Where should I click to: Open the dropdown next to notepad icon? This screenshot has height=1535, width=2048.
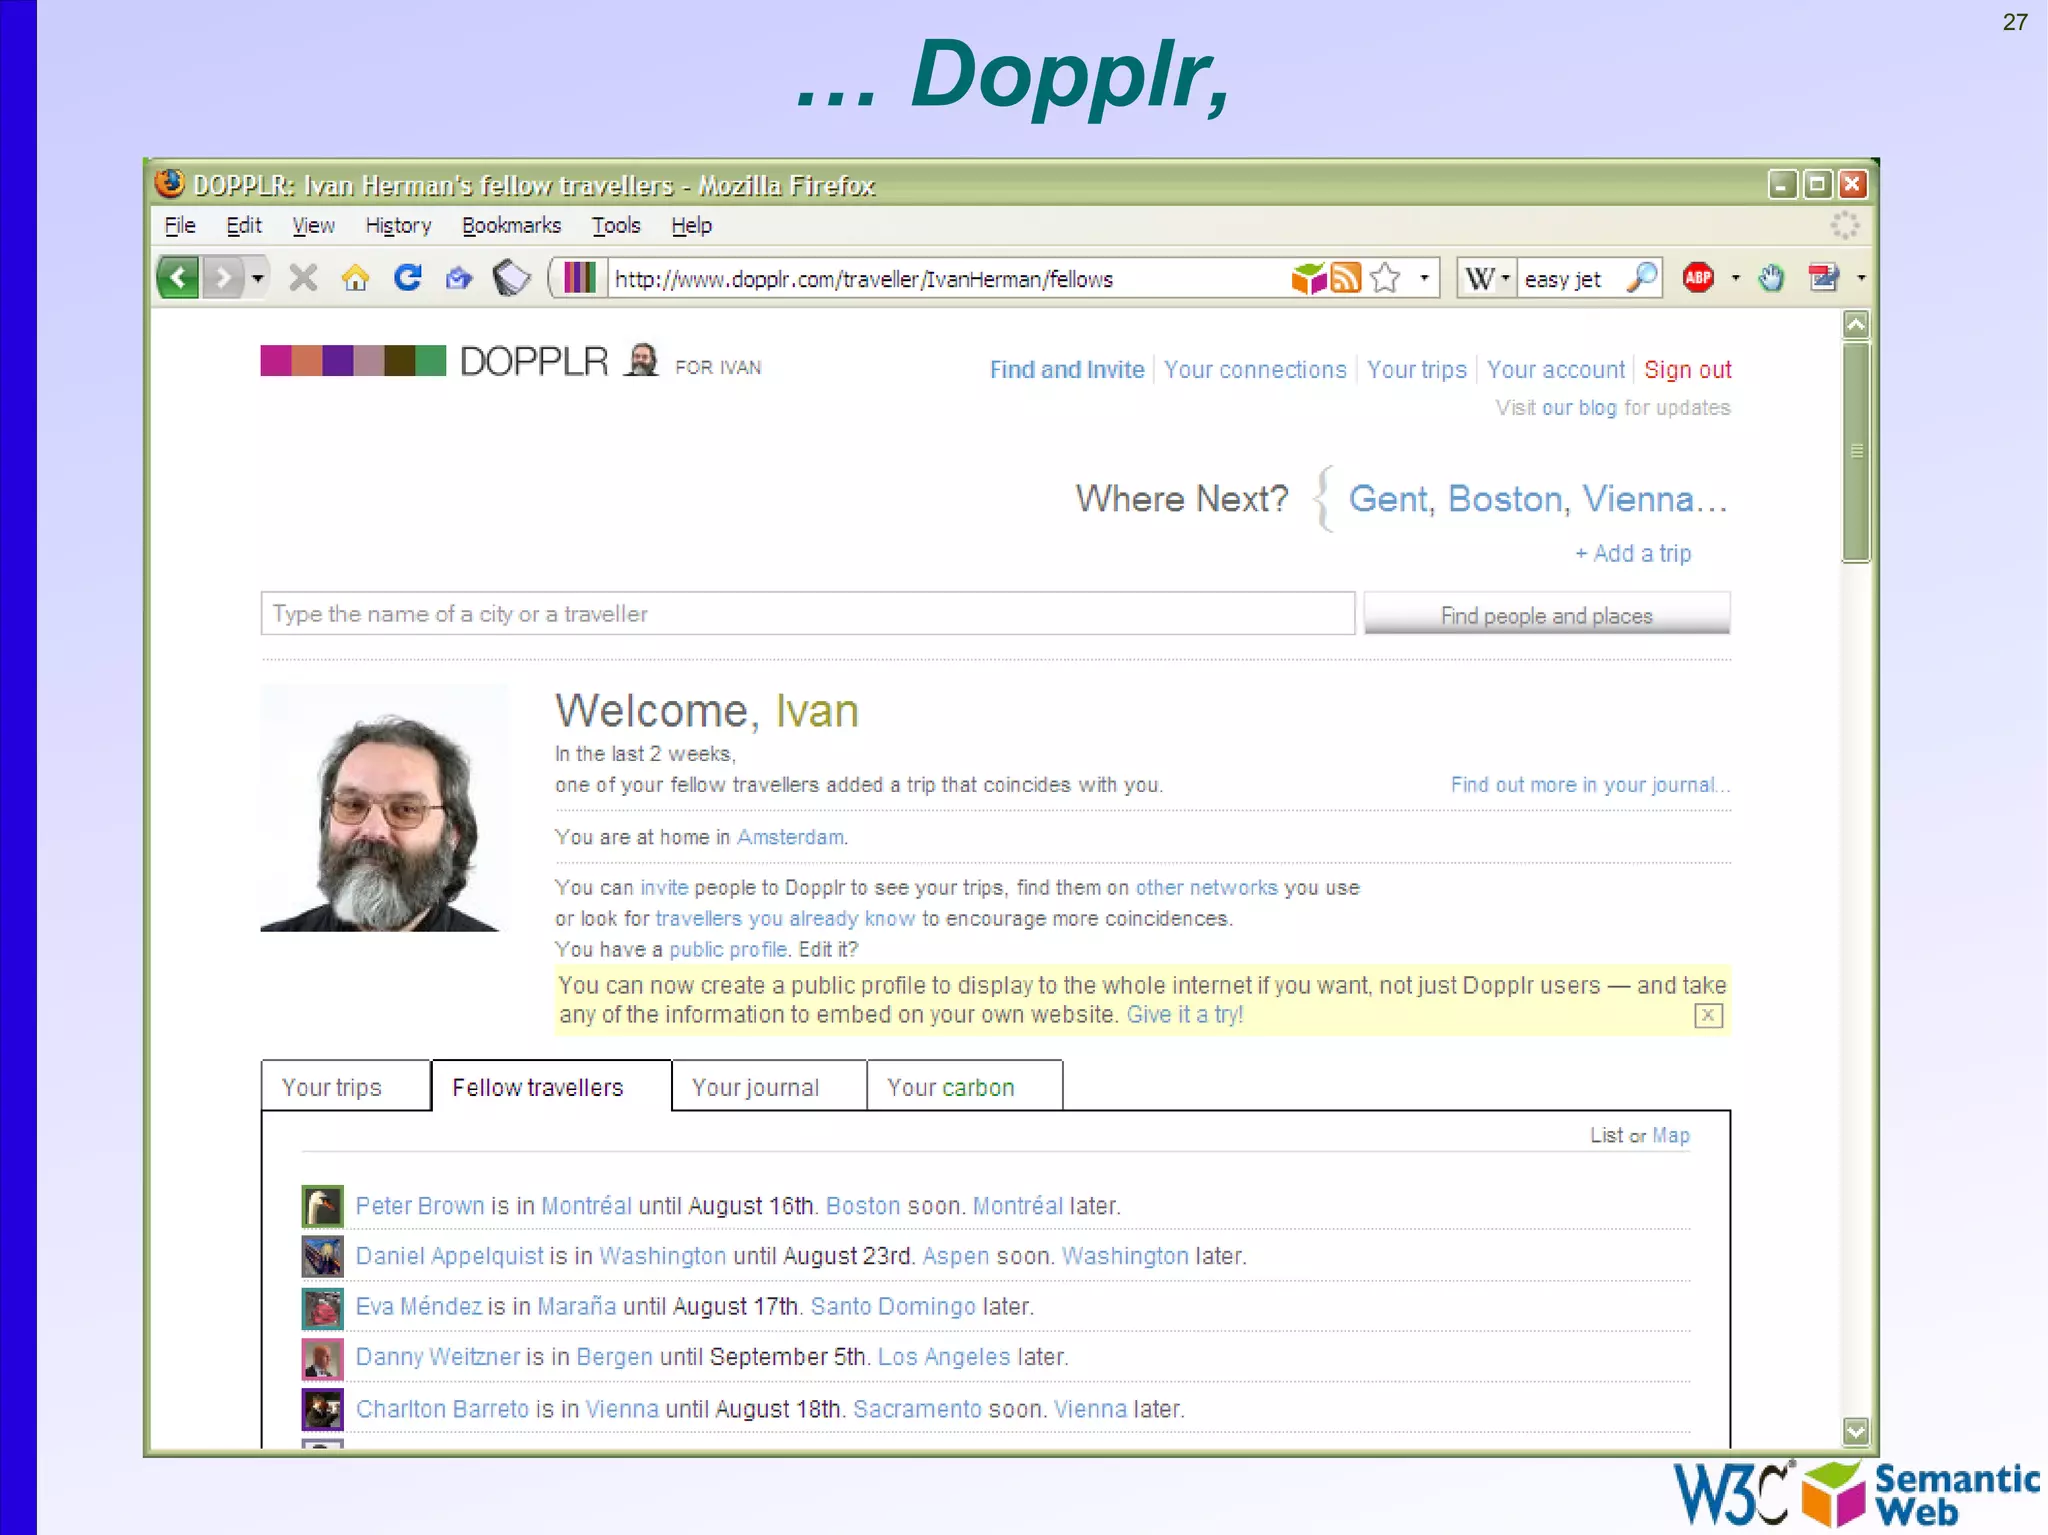point(1861,278)
